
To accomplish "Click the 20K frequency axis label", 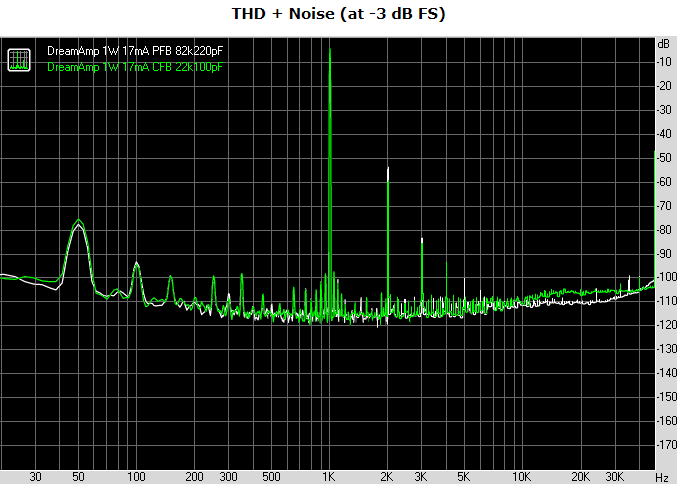I will 580,477.
